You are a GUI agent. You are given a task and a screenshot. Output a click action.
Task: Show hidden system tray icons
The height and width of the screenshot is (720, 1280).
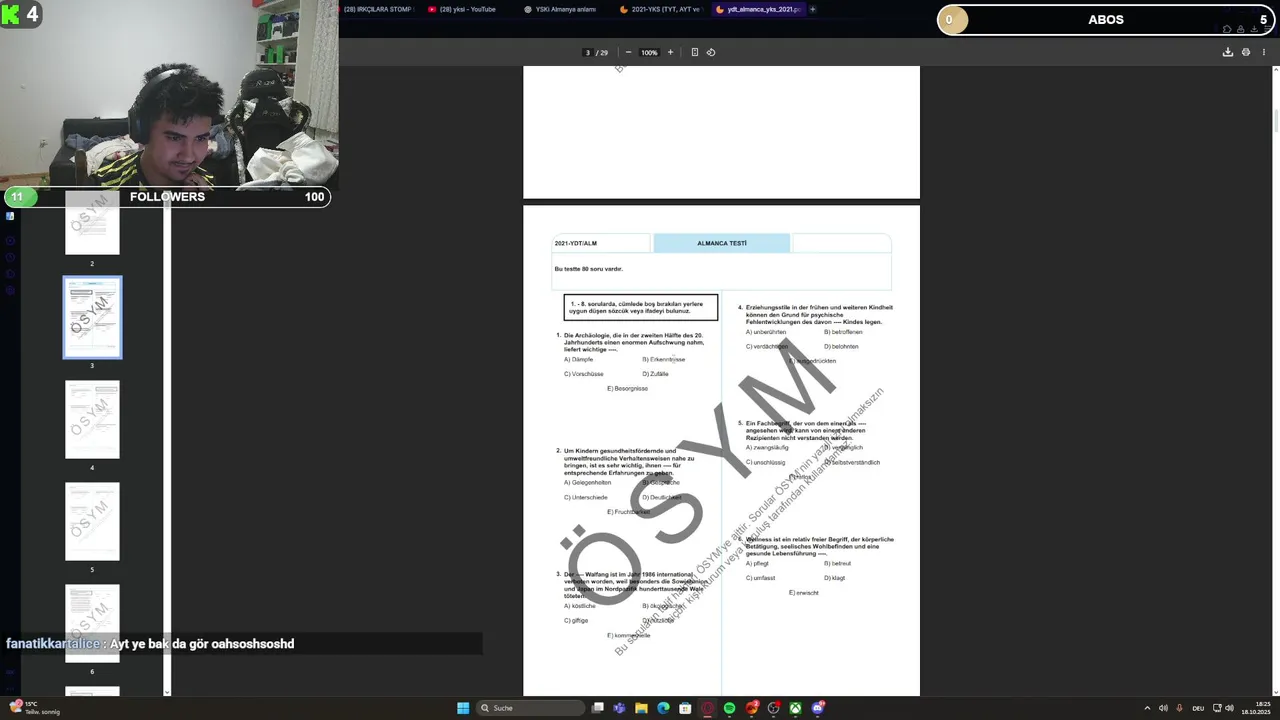1147,708
